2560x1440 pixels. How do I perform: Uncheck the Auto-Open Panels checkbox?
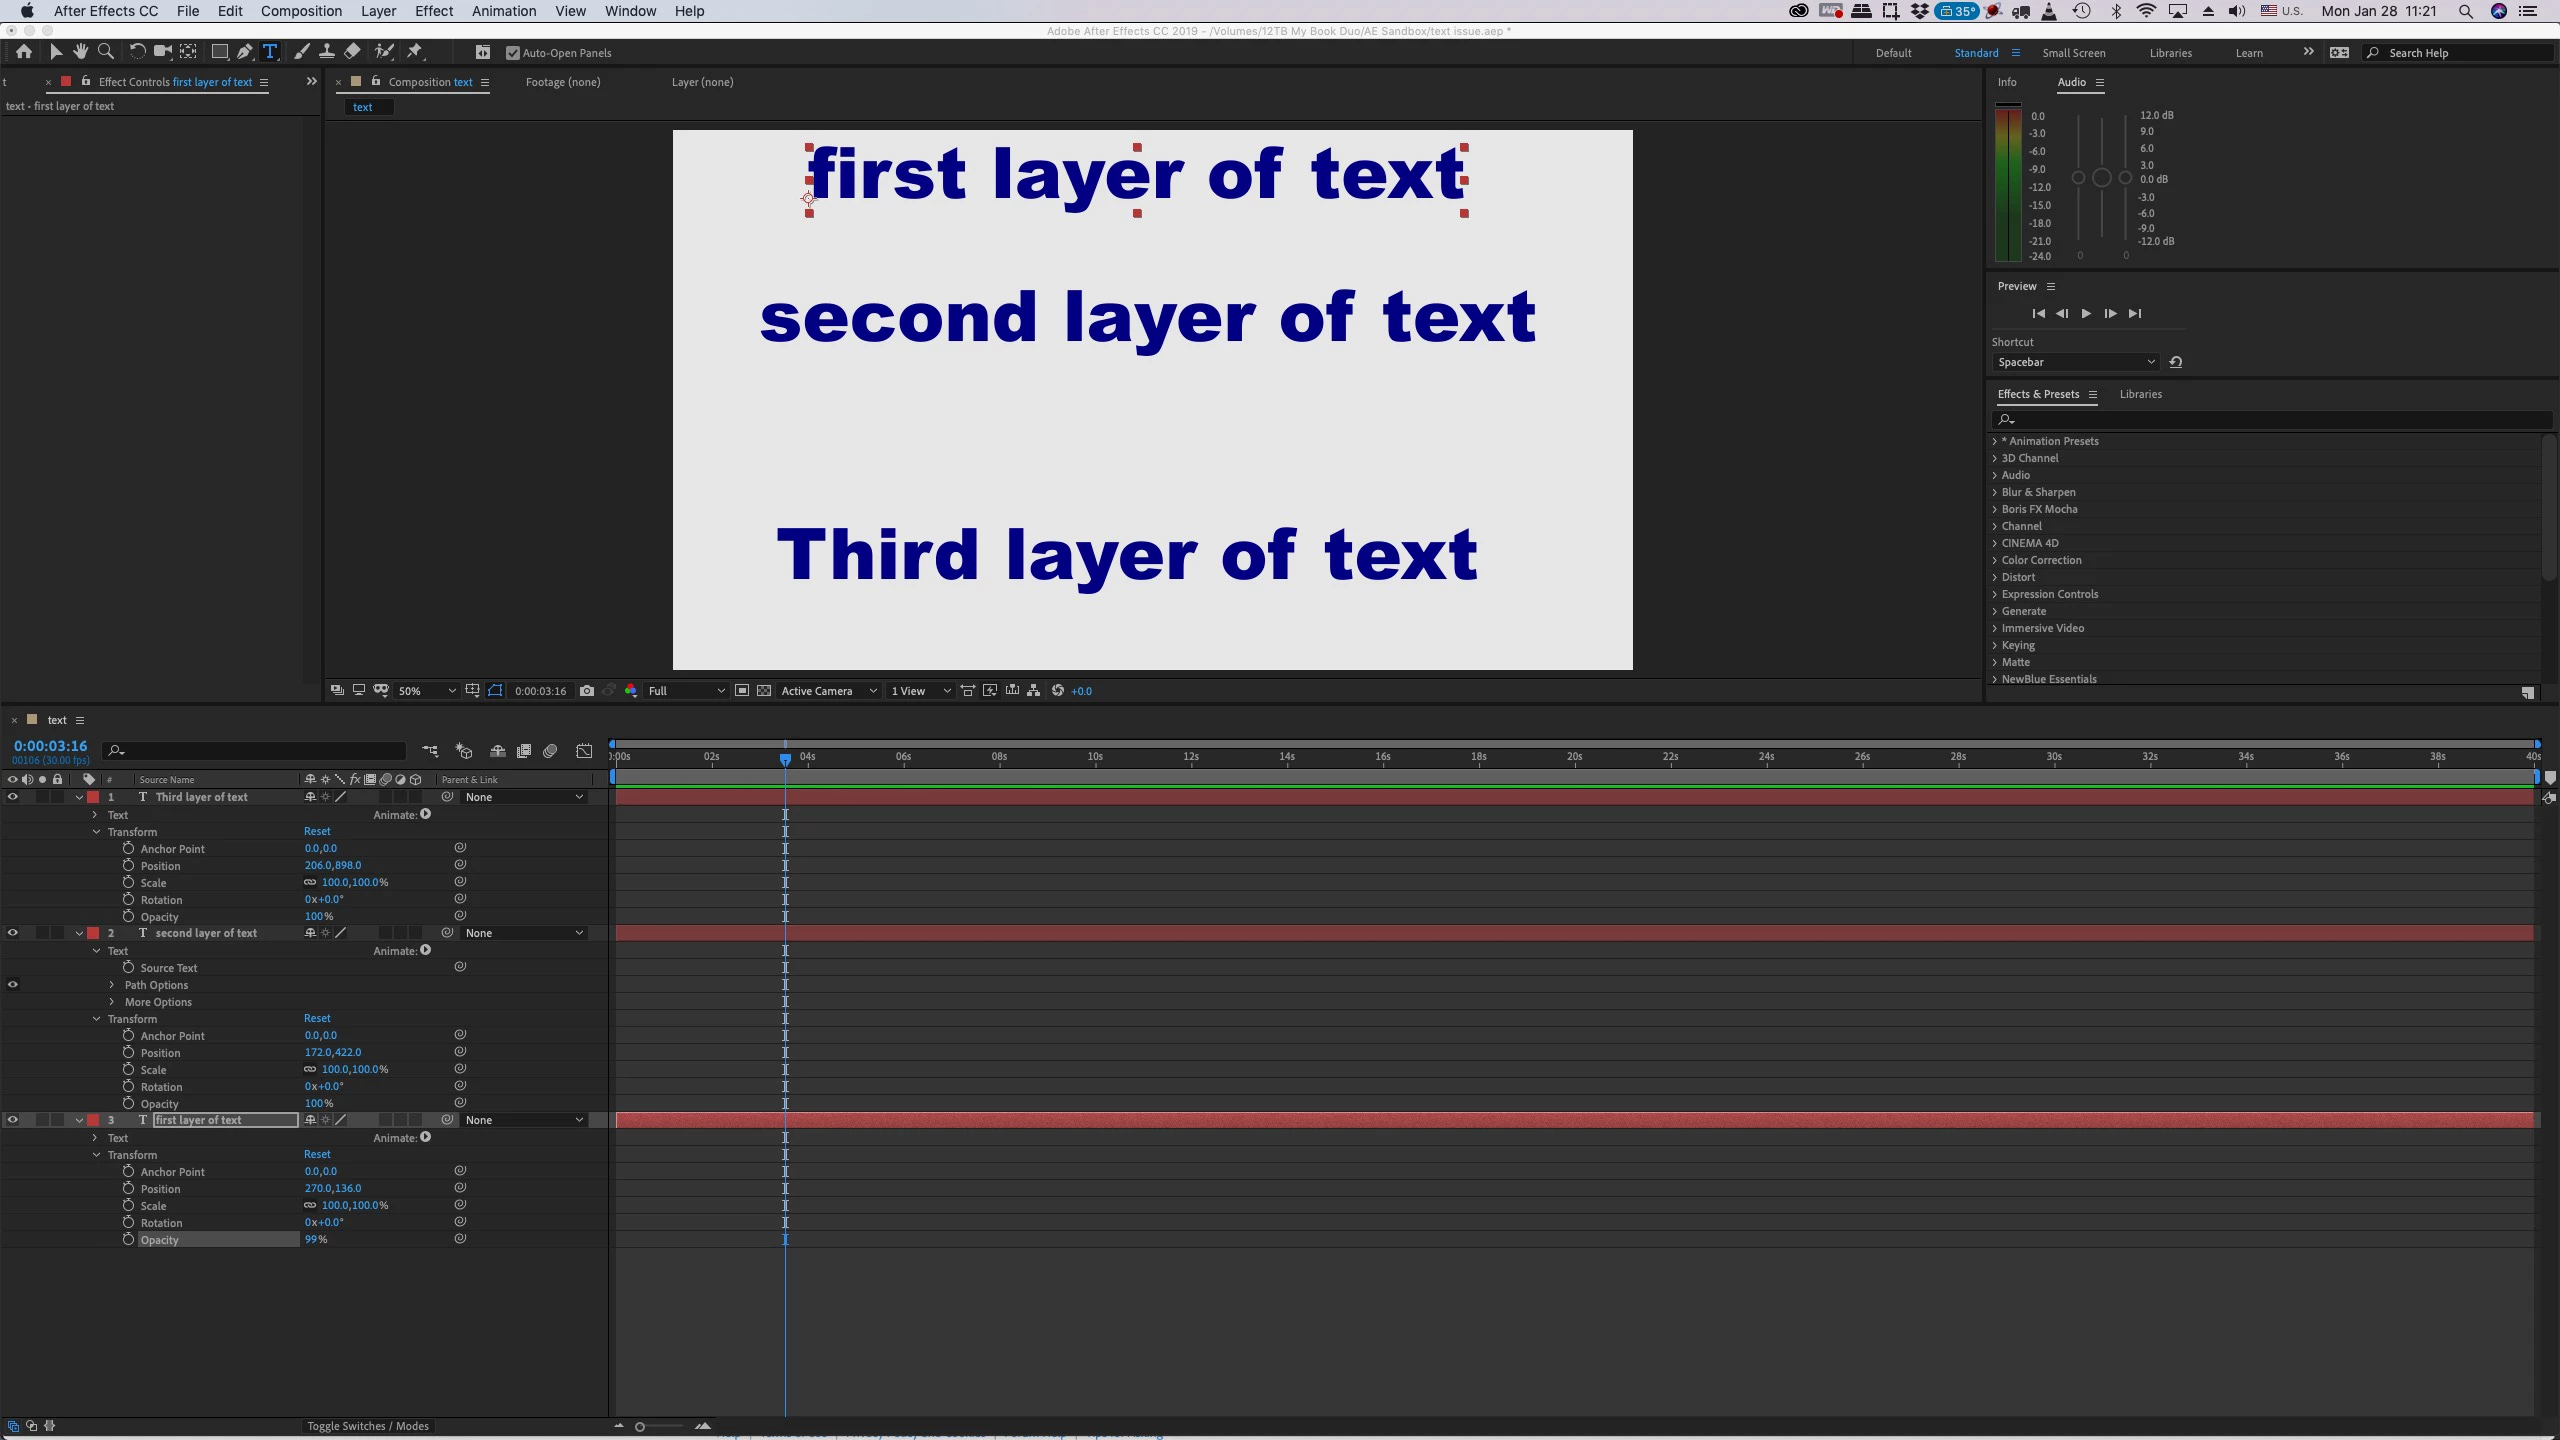click(513, 53)
